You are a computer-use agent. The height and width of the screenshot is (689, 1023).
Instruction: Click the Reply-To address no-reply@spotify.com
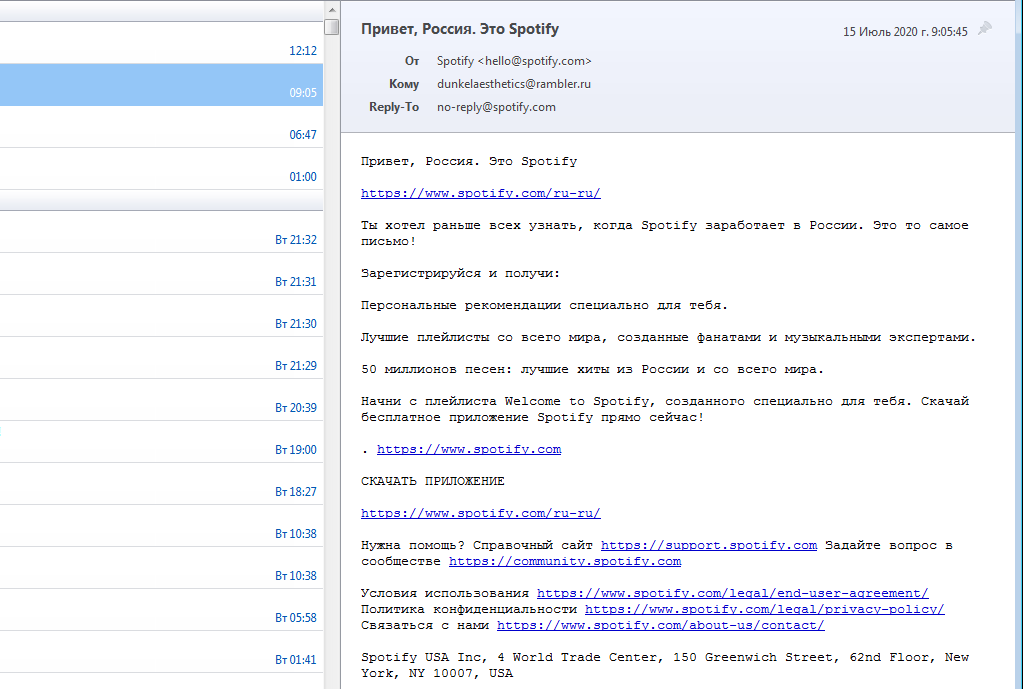(496, 107)
